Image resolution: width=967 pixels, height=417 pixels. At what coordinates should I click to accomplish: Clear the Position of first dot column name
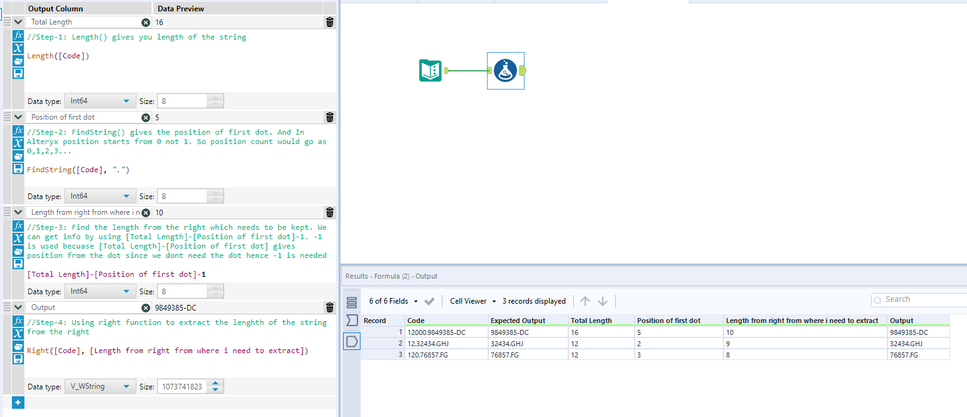tap(146, 117)
